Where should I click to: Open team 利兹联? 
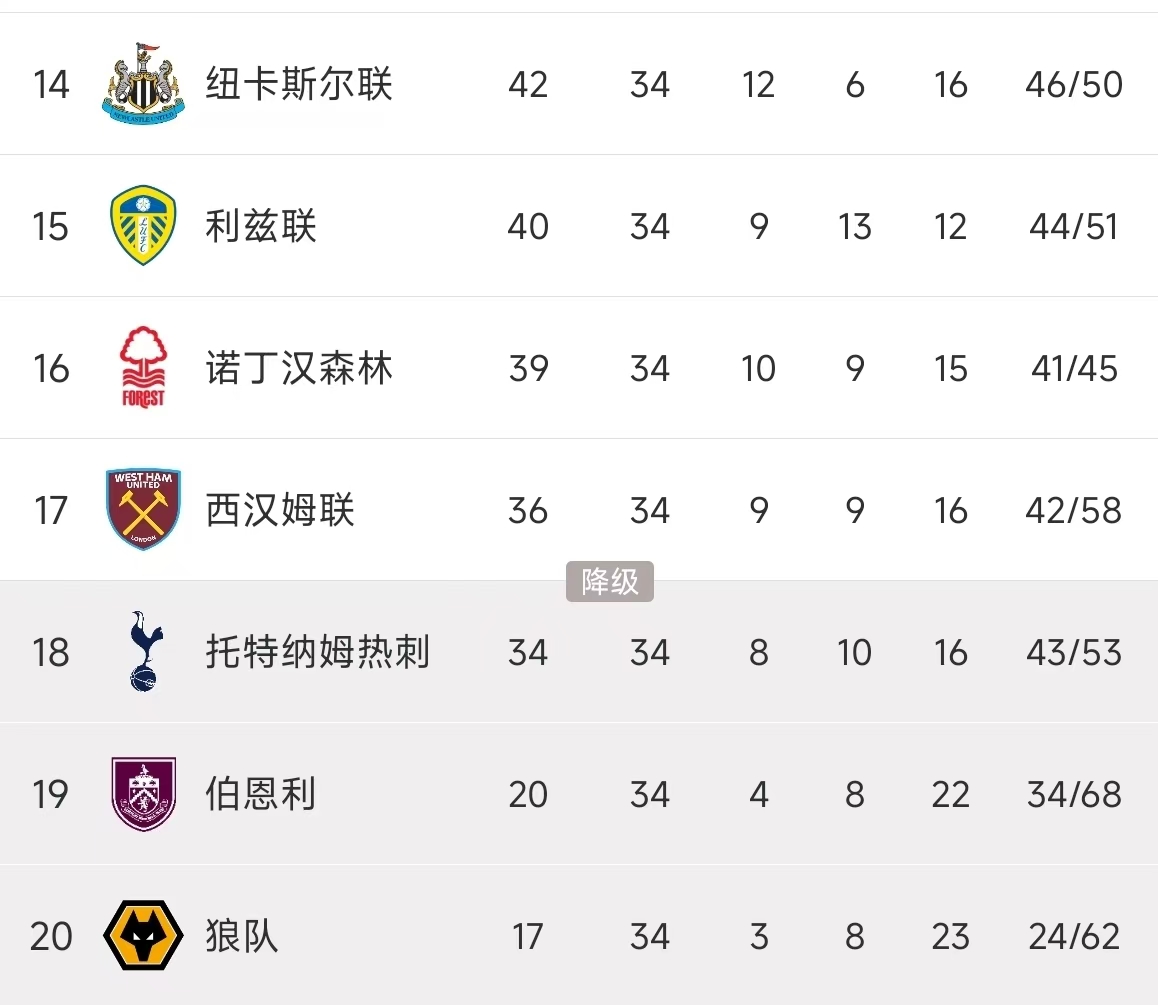coord(261,226)
